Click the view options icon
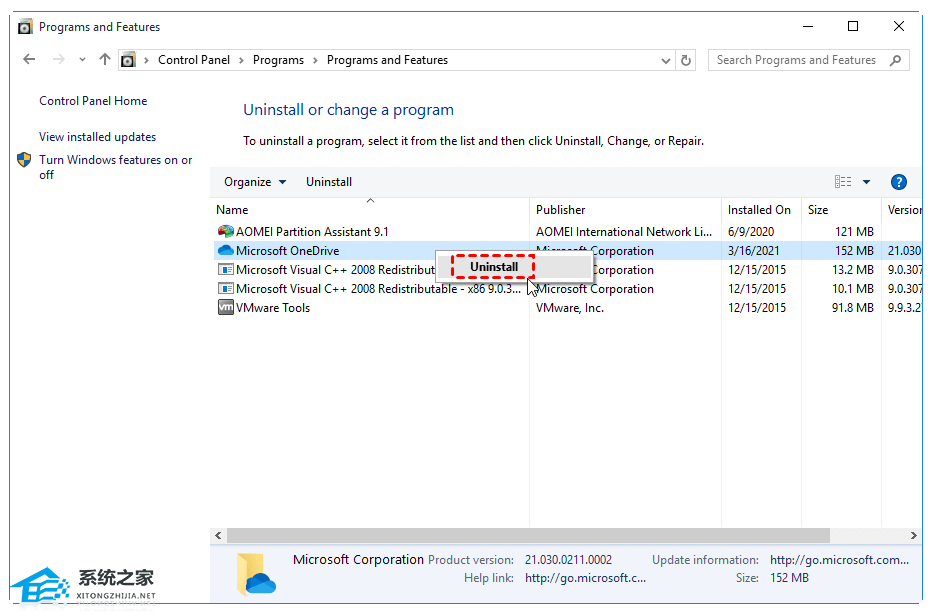The width and height of the screenshot is (934, 614). [843, 182]
